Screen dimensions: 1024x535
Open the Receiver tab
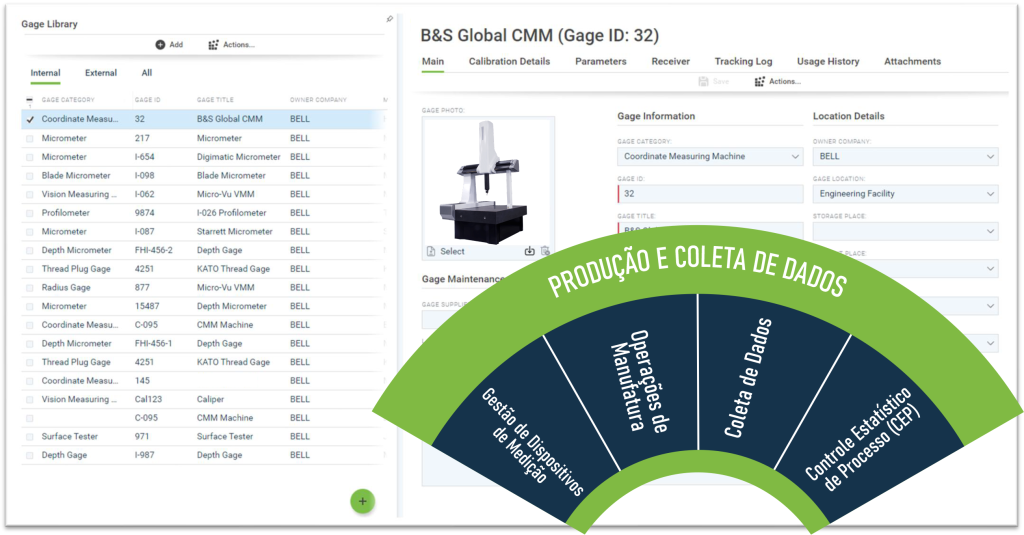point(671,61)
